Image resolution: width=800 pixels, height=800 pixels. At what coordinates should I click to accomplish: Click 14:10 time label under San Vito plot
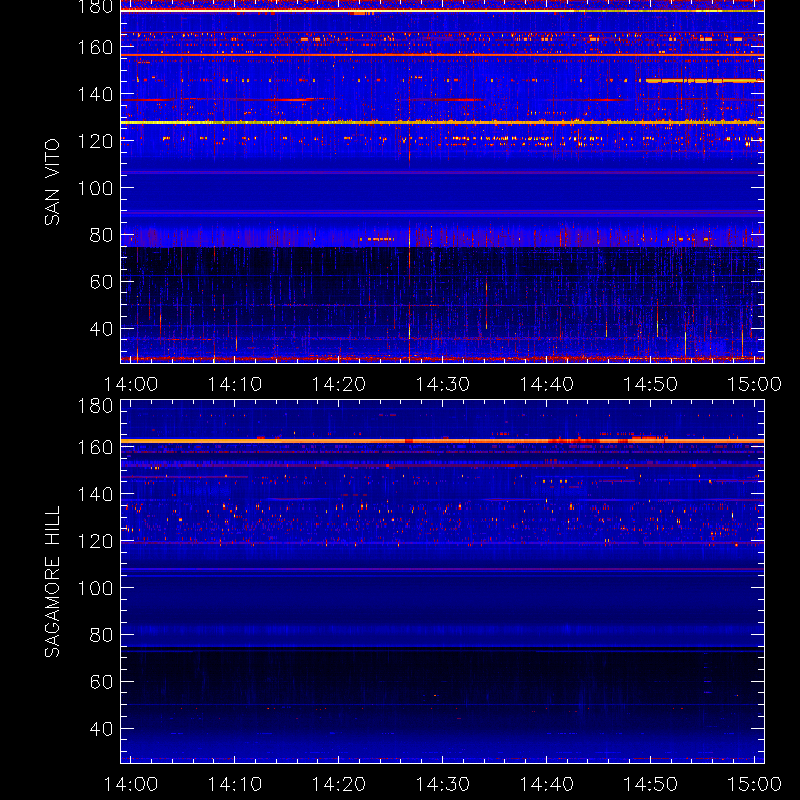click(235, 384)
